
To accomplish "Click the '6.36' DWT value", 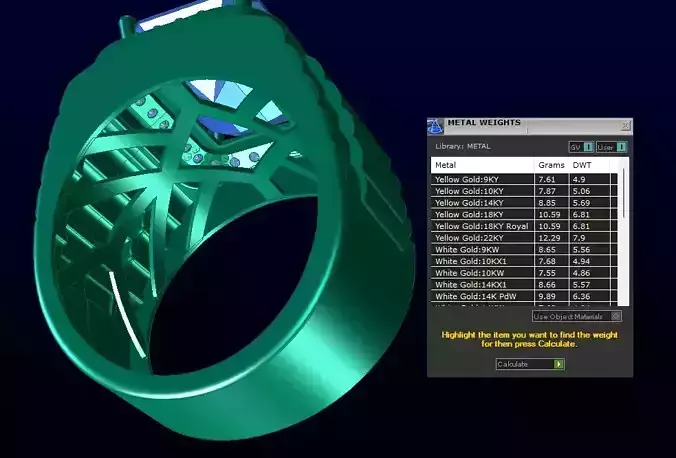I will point(581,296).
